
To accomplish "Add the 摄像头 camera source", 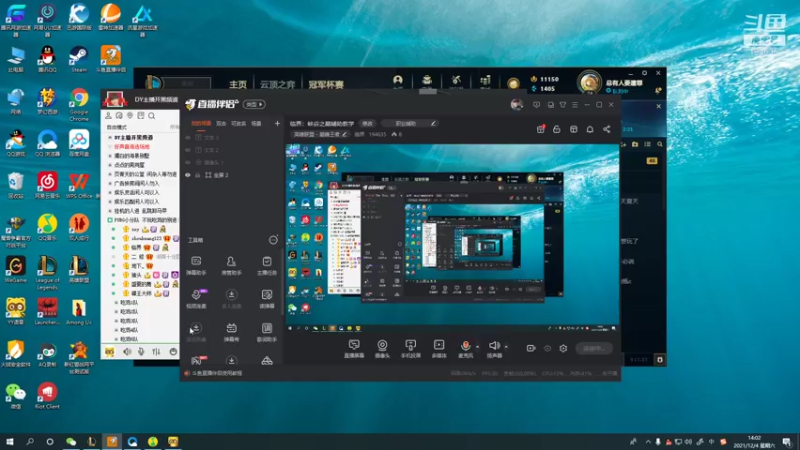I will pyautogui.click(x=382, y=349).
